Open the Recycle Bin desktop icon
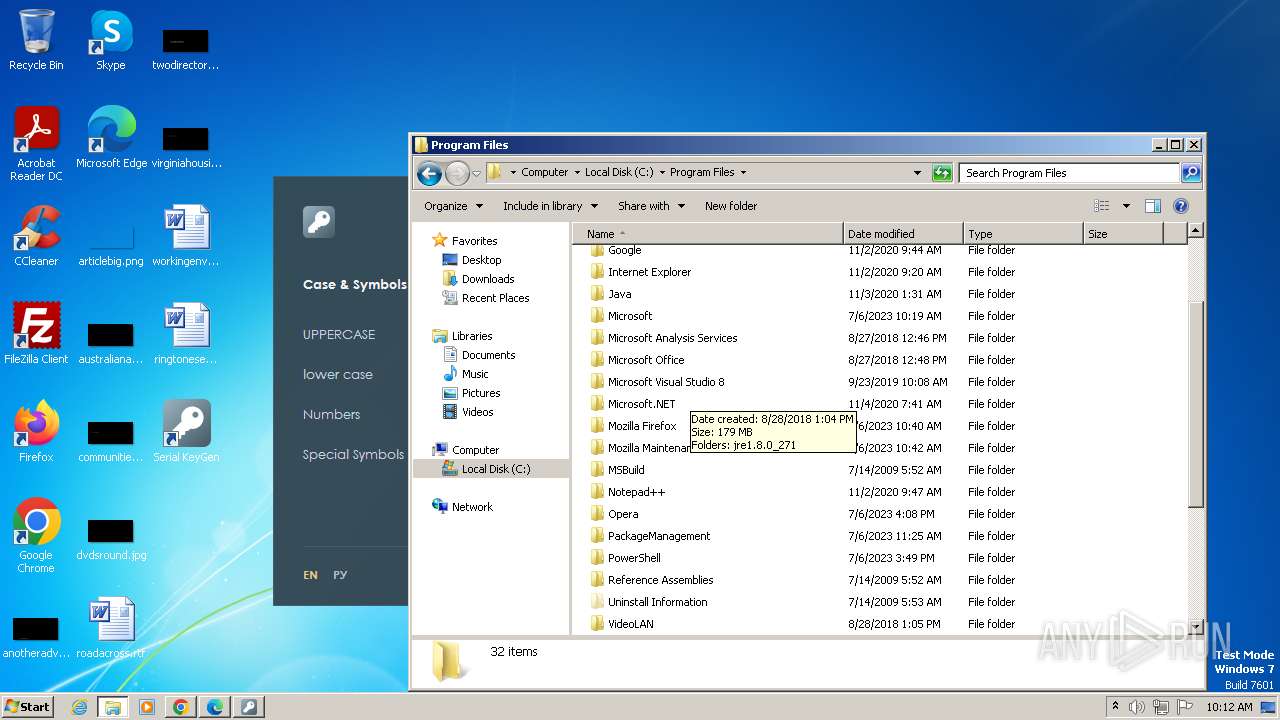 pos(36,40)
